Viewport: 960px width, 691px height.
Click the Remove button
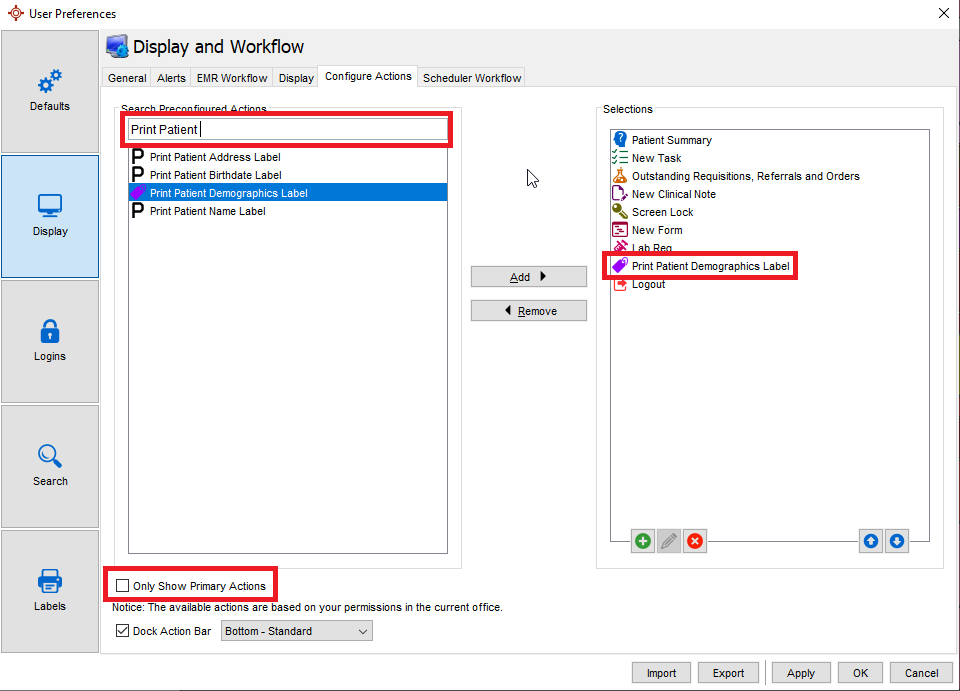click(x=528, y=311)
